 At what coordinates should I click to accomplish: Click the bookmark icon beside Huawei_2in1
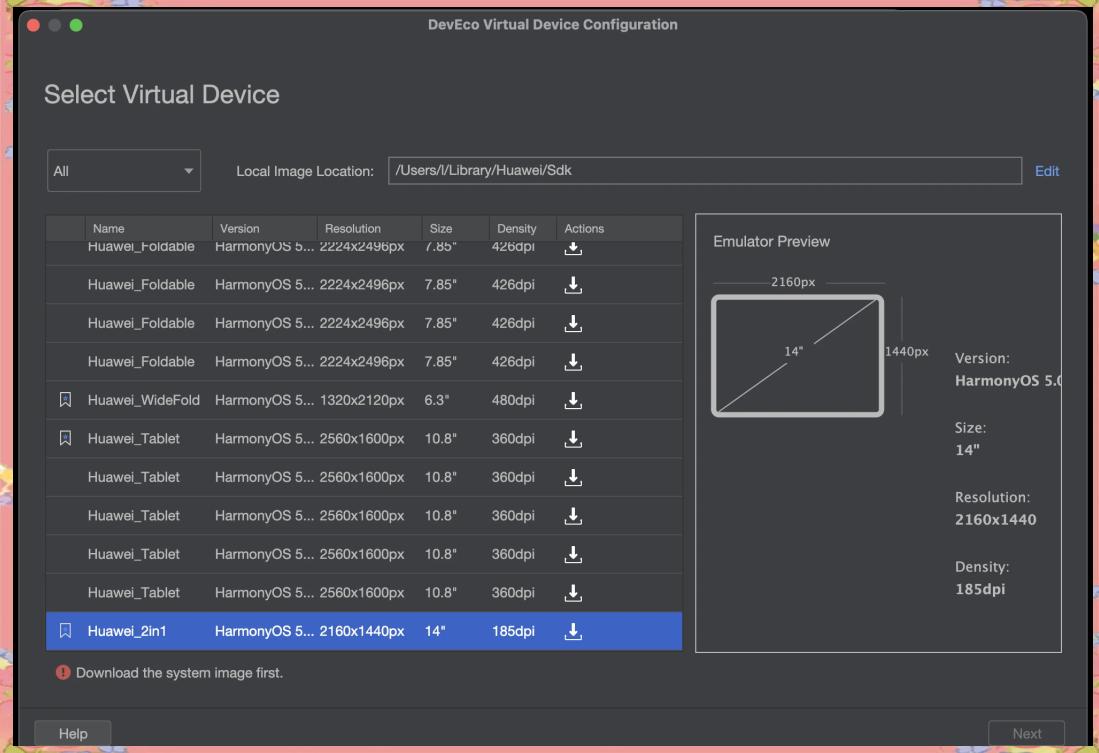tap(65, 630)
